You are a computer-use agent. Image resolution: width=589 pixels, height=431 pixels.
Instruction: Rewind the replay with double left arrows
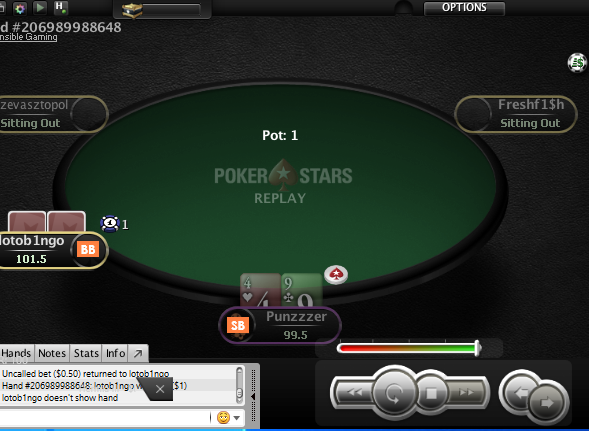pyautogui.click(x=354, y=393)
